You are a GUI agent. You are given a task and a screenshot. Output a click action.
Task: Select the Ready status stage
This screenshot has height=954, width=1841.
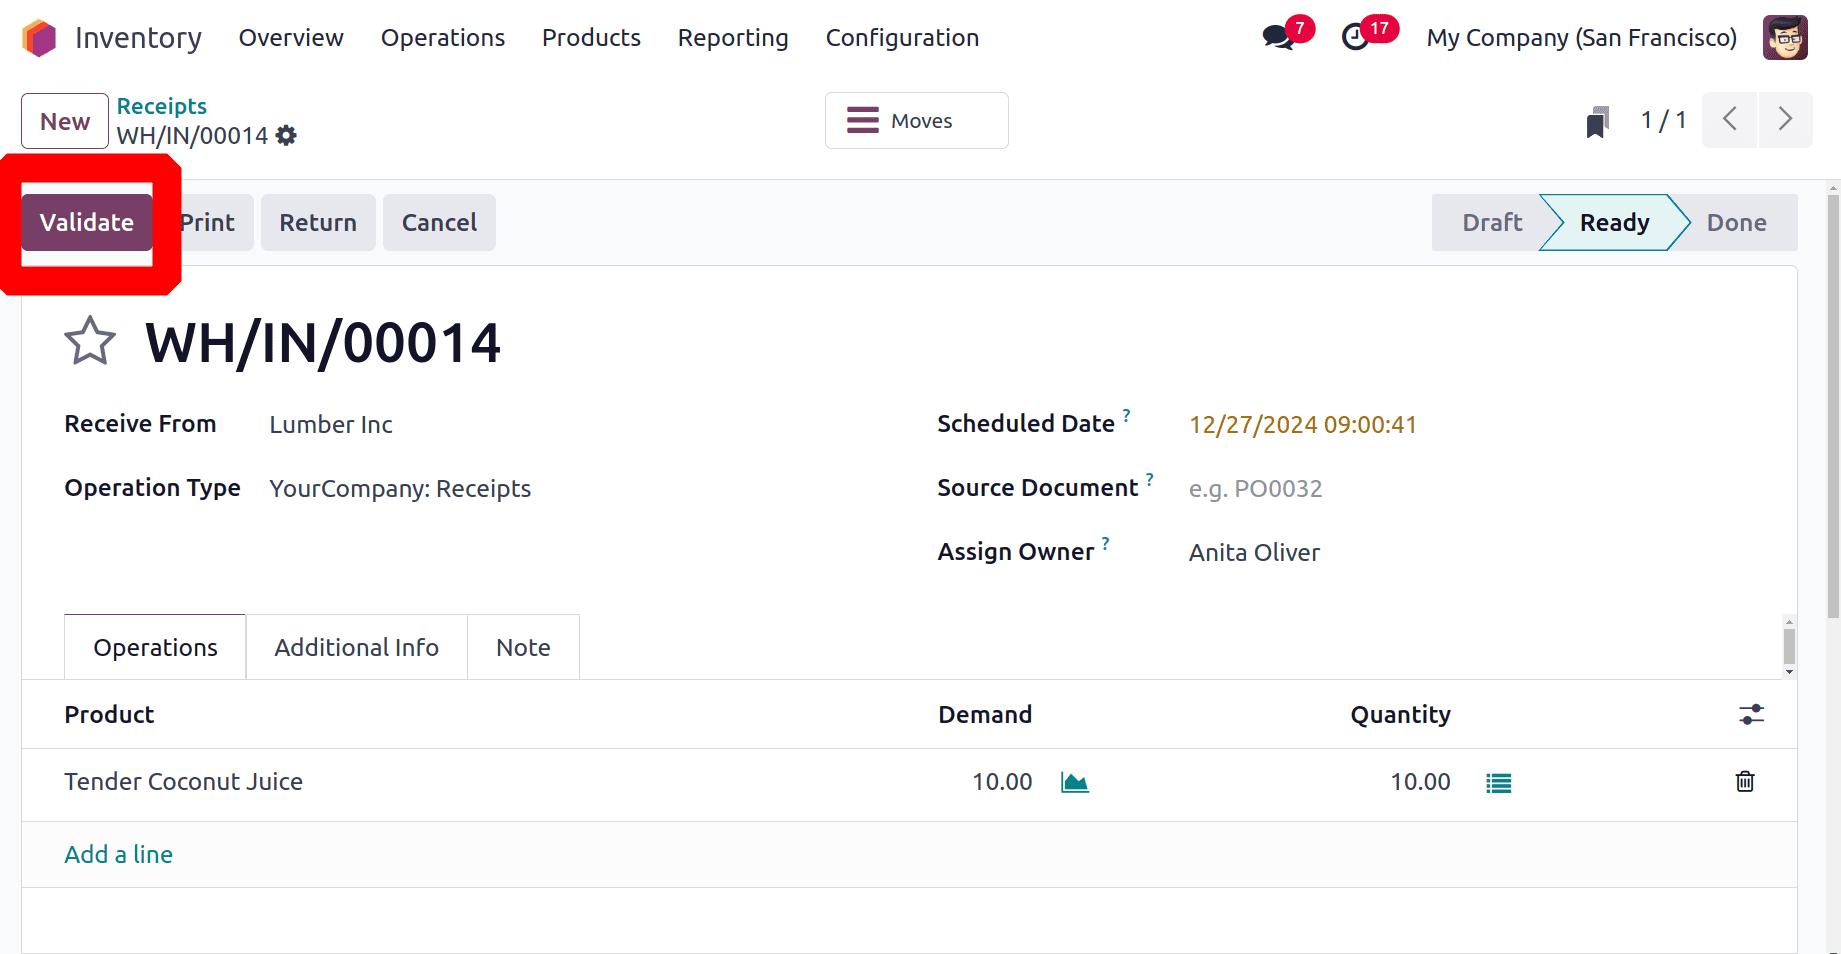pyautogui.click(x=1614, y=222)
